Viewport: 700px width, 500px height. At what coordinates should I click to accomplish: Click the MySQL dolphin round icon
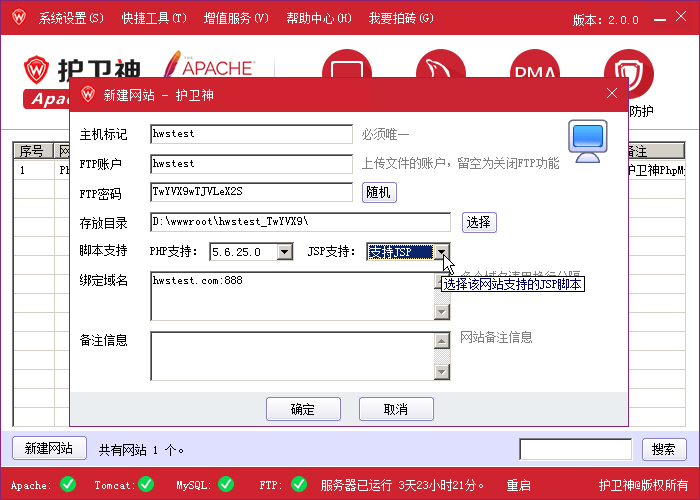441,63
